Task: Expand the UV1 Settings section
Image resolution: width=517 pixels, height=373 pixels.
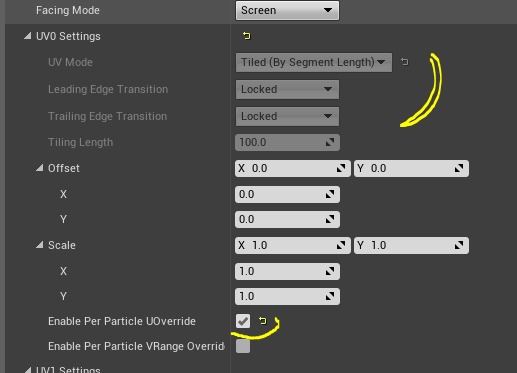Action: click(x=28, y=369)
